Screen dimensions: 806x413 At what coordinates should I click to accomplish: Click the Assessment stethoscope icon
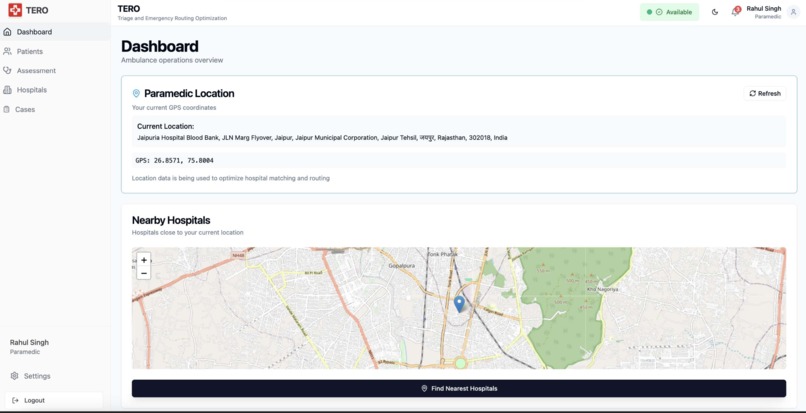pos(7,70)
